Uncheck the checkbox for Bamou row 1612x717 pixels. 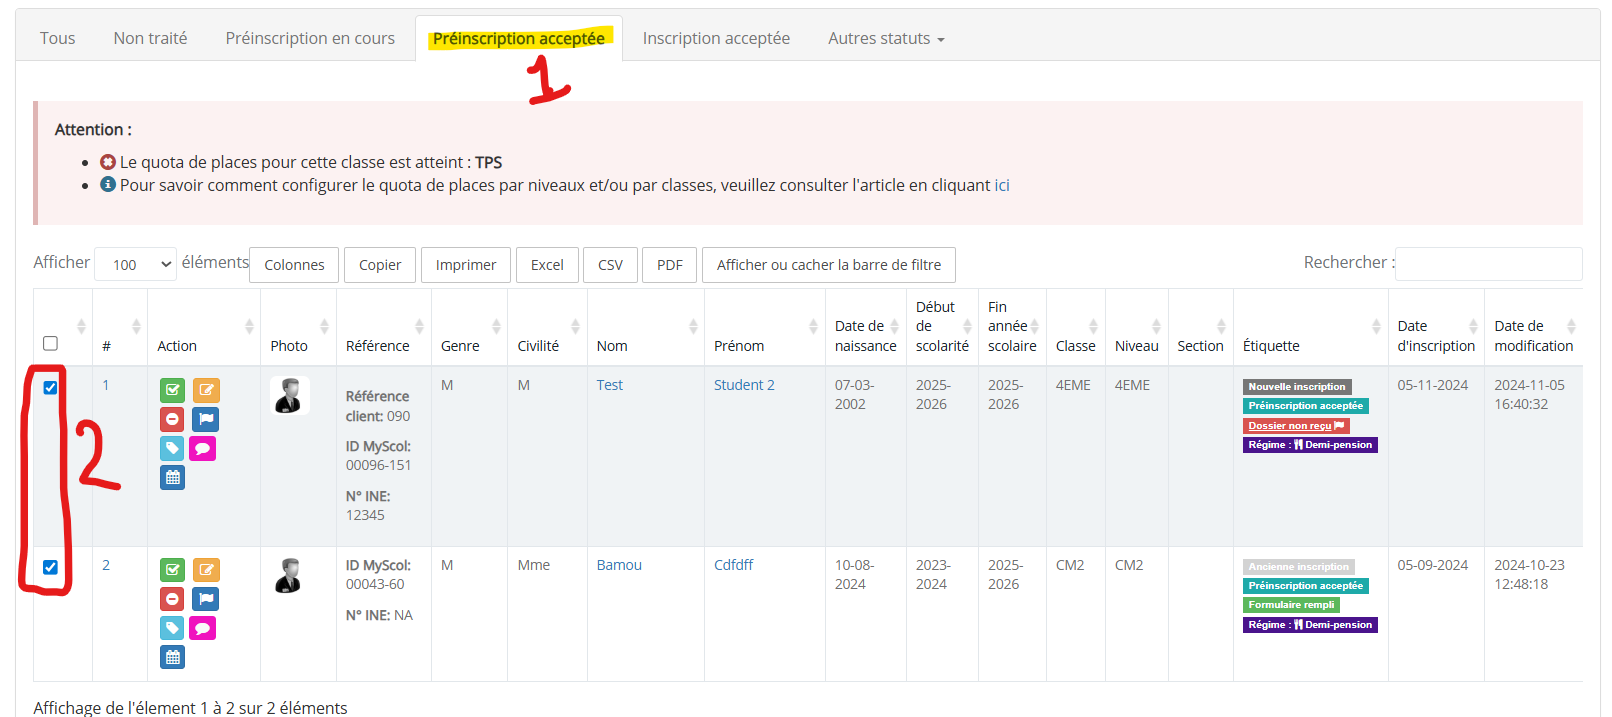click(x=50, y=568)
